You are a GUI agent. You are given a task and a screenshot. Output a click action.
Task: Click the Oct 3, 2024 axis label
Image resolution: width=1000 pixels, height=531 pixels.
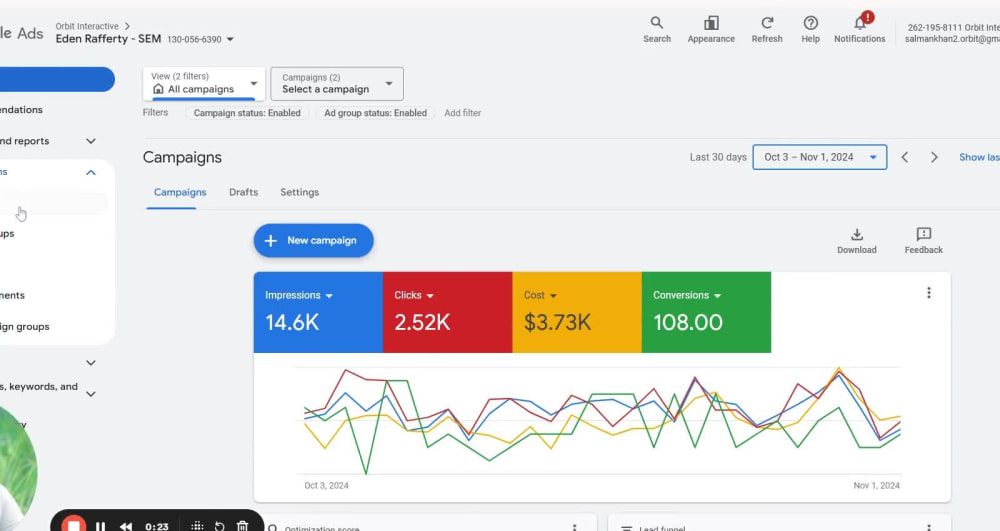click(326, 485)
